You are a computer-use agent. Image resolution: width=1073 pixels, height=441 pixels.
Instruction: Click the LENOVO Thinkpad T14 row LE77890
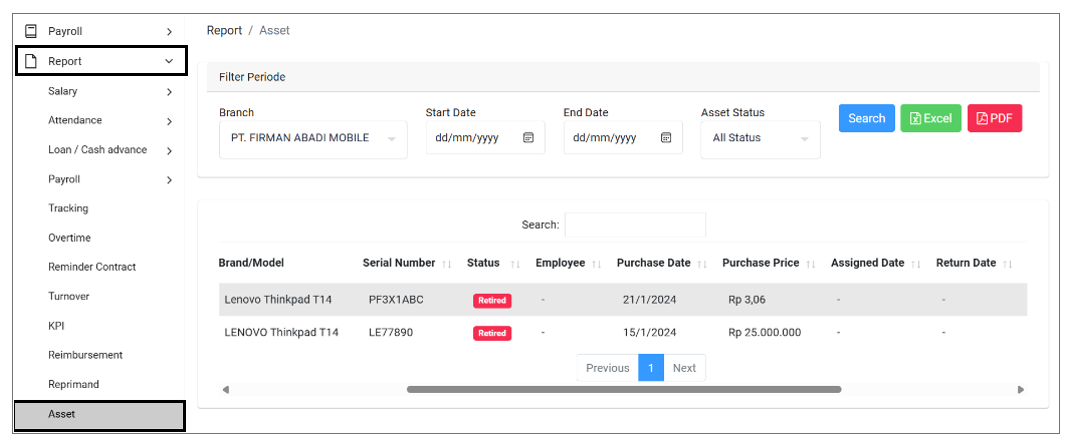623,333
